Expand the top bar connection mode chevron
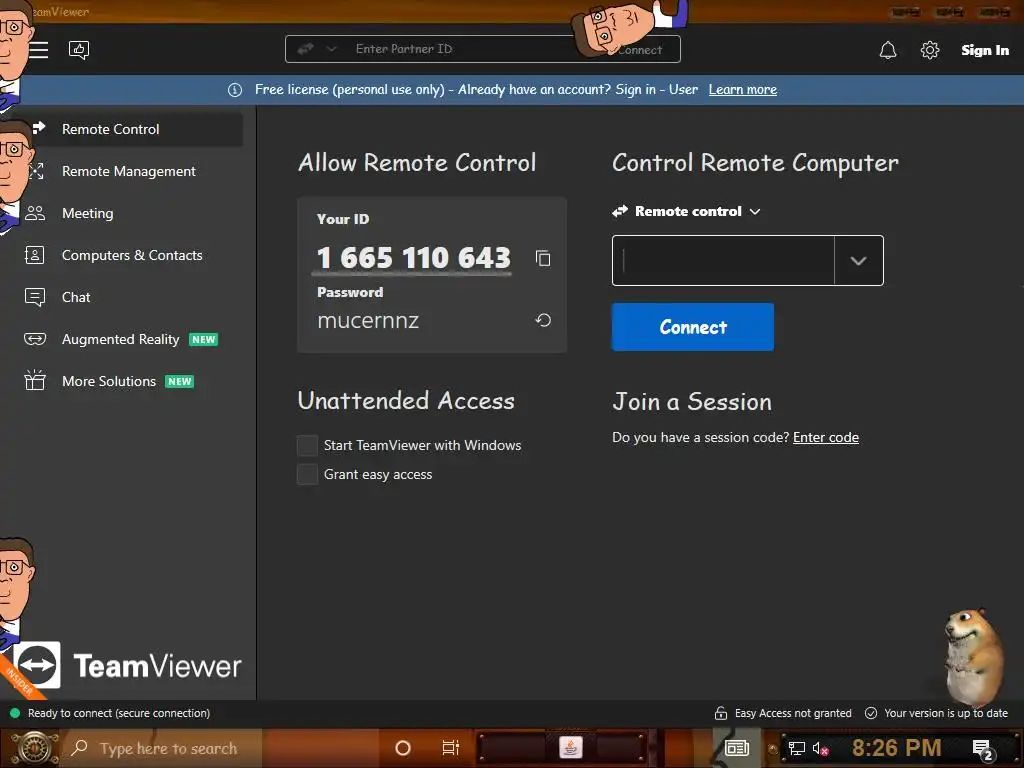This screenshot has width=1024, height=768. 331,49
